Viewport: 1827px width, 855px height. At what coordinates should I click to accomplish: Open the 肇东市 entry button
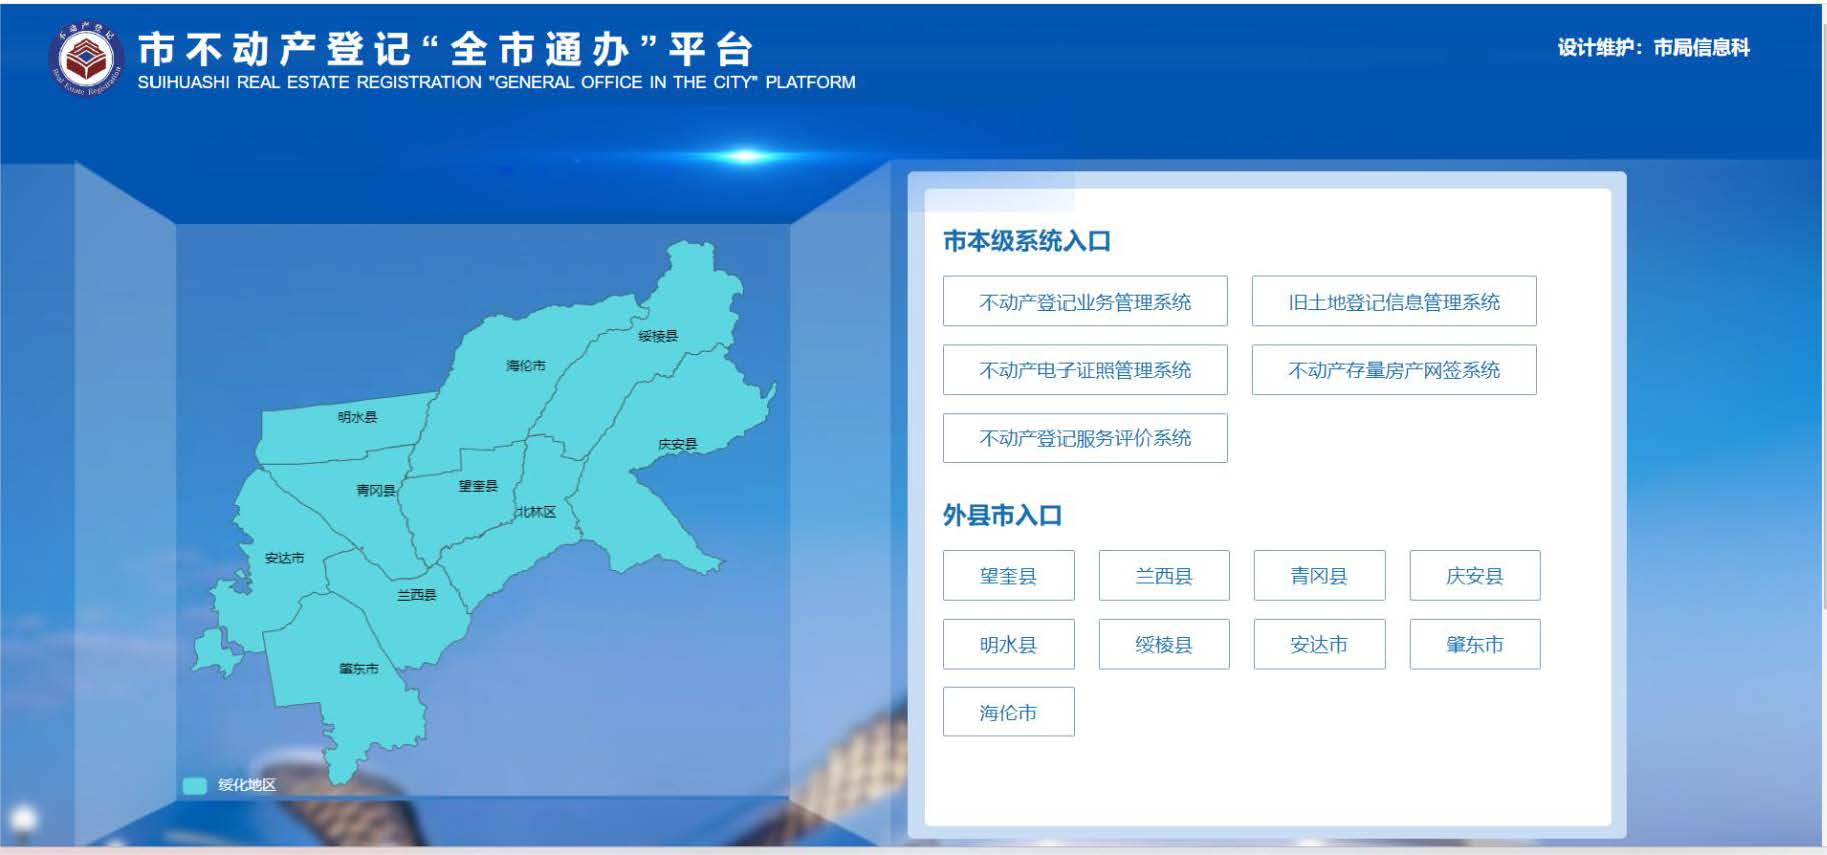(1474, 644)
